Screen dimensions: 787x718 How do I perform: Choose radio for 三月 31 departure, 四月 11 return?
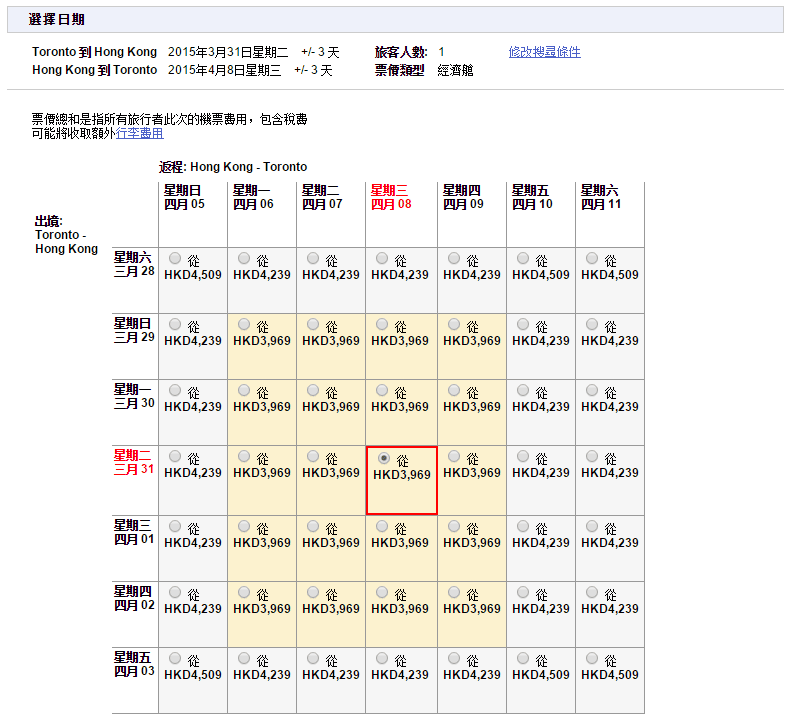point(593,457)
